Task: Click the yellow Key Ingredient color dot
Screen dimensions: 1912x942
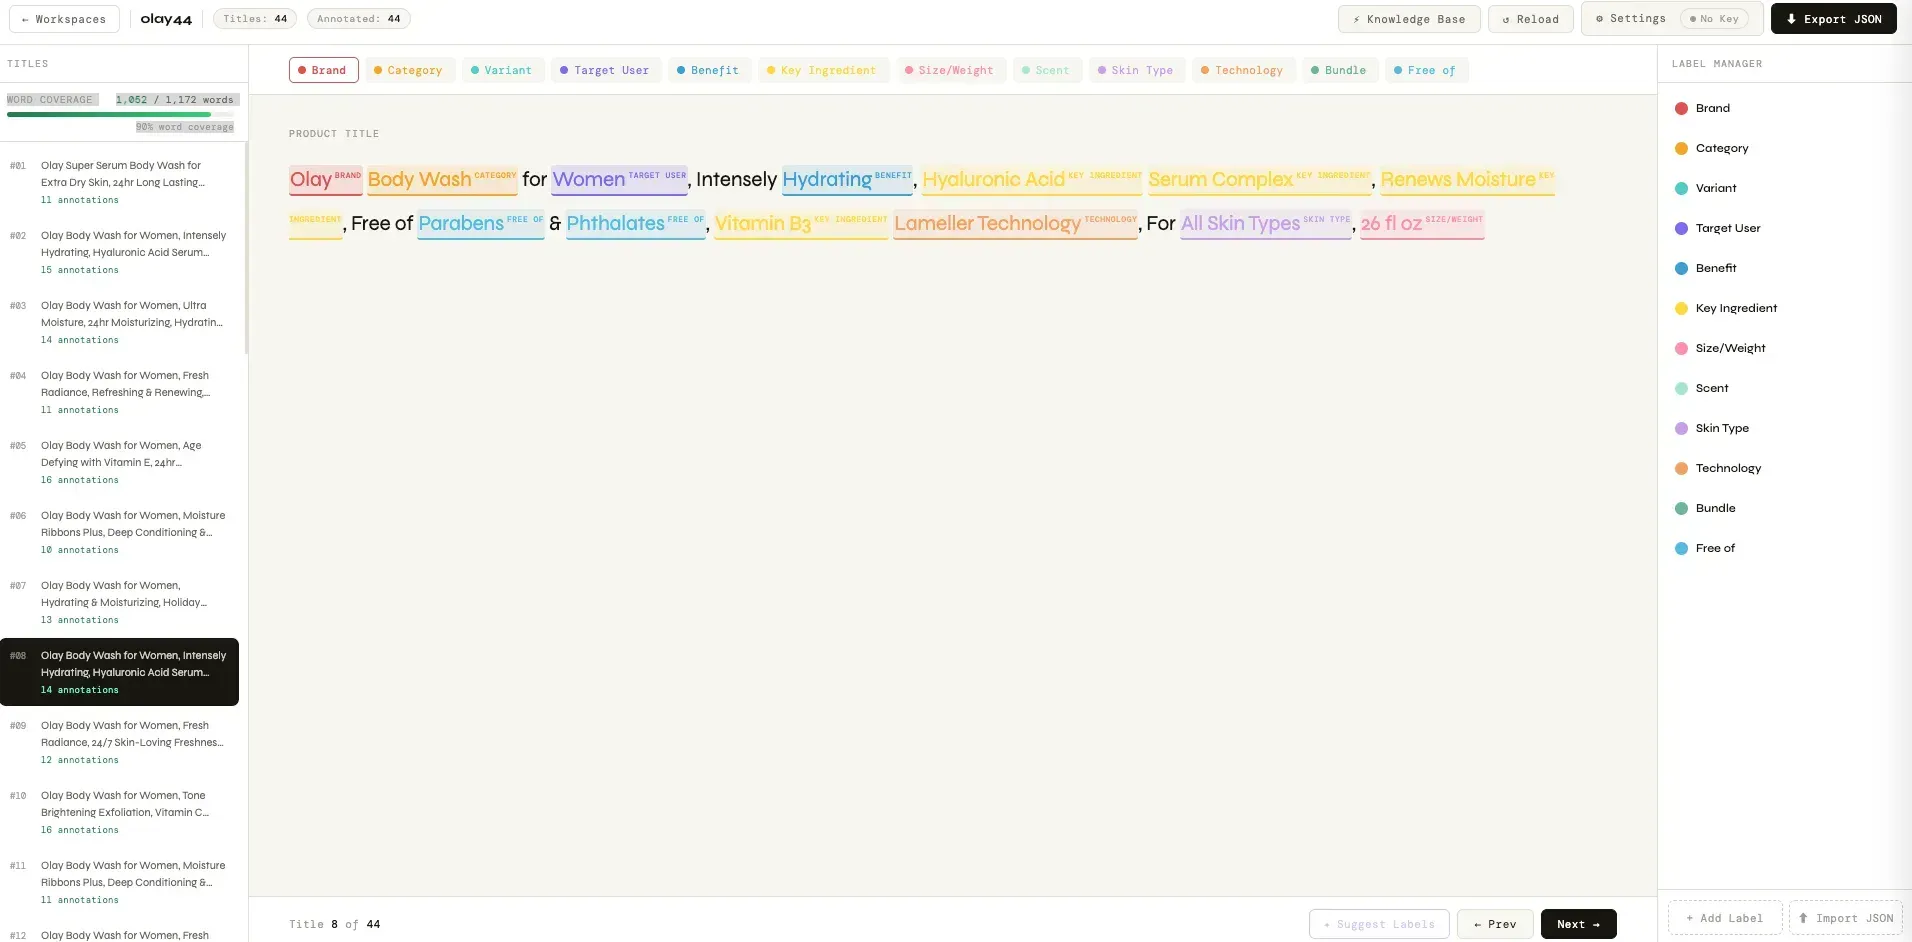Action: [1681, 308]
